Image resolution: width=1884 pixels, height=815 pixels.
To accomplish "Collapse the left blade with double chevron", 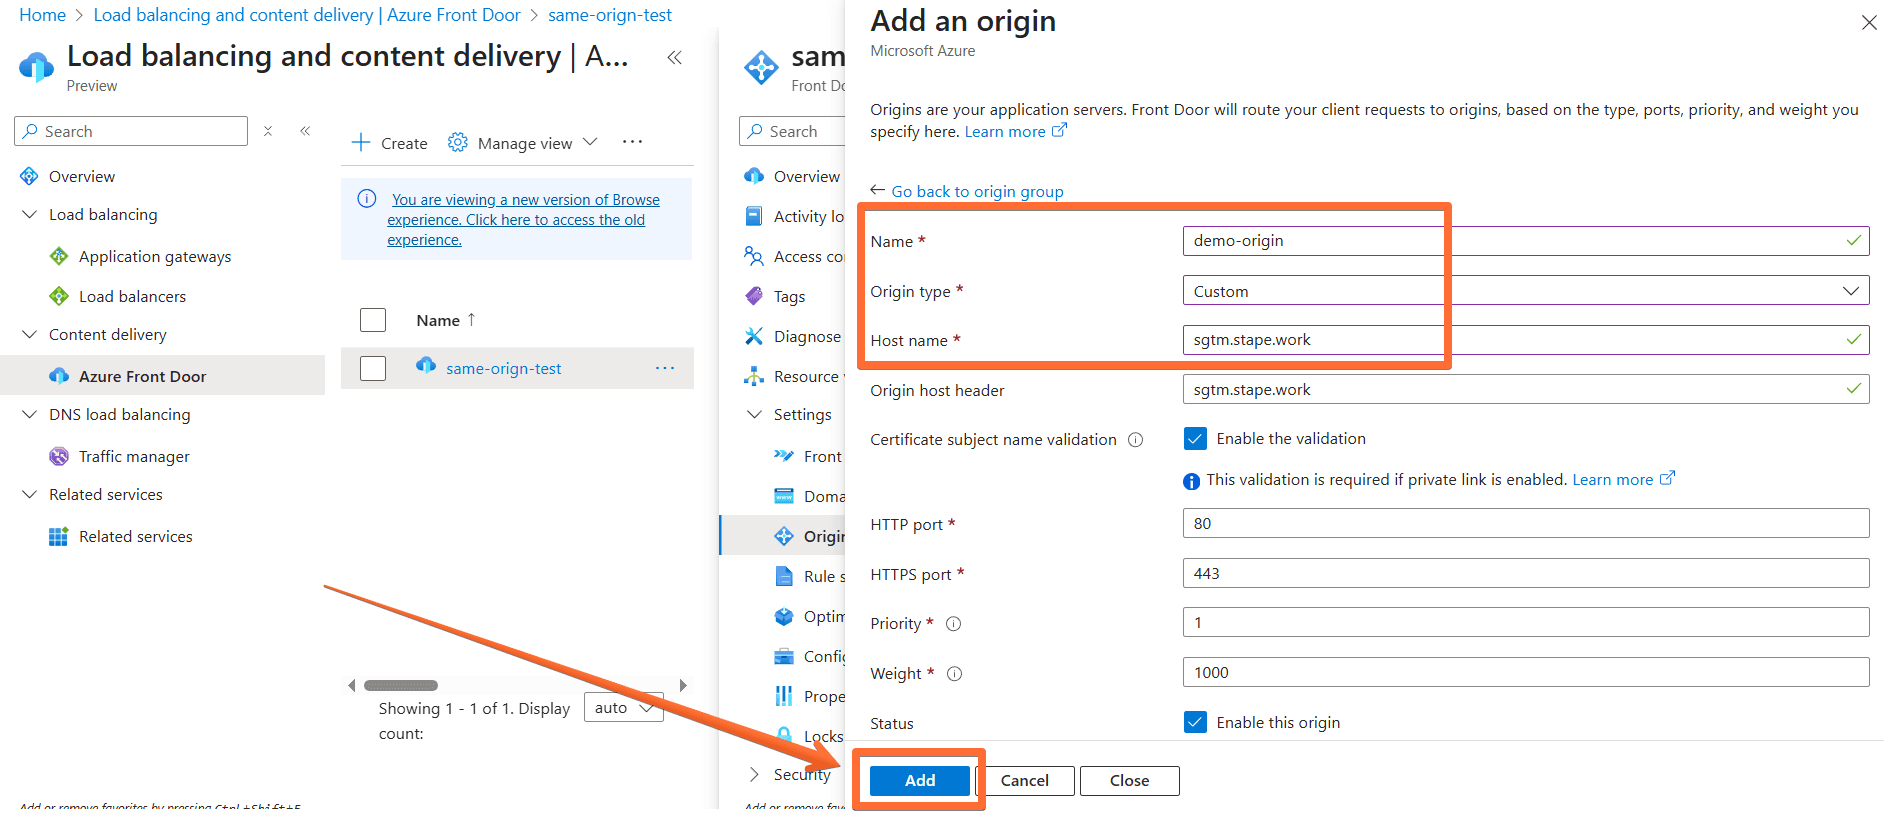I will 675,57.
